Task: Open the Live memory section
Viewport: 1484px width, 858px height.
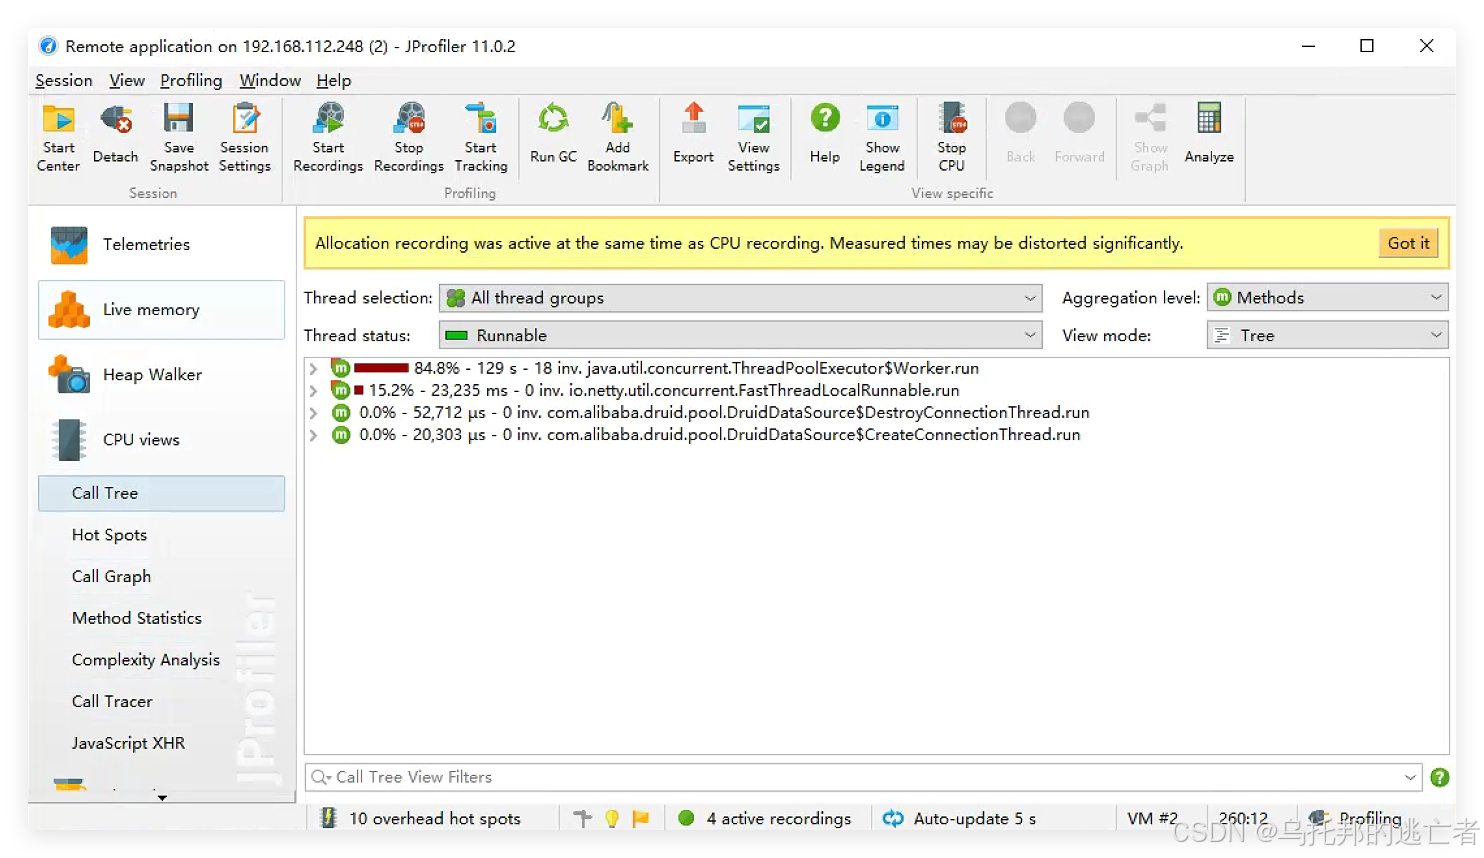Action: coord(162,310)
